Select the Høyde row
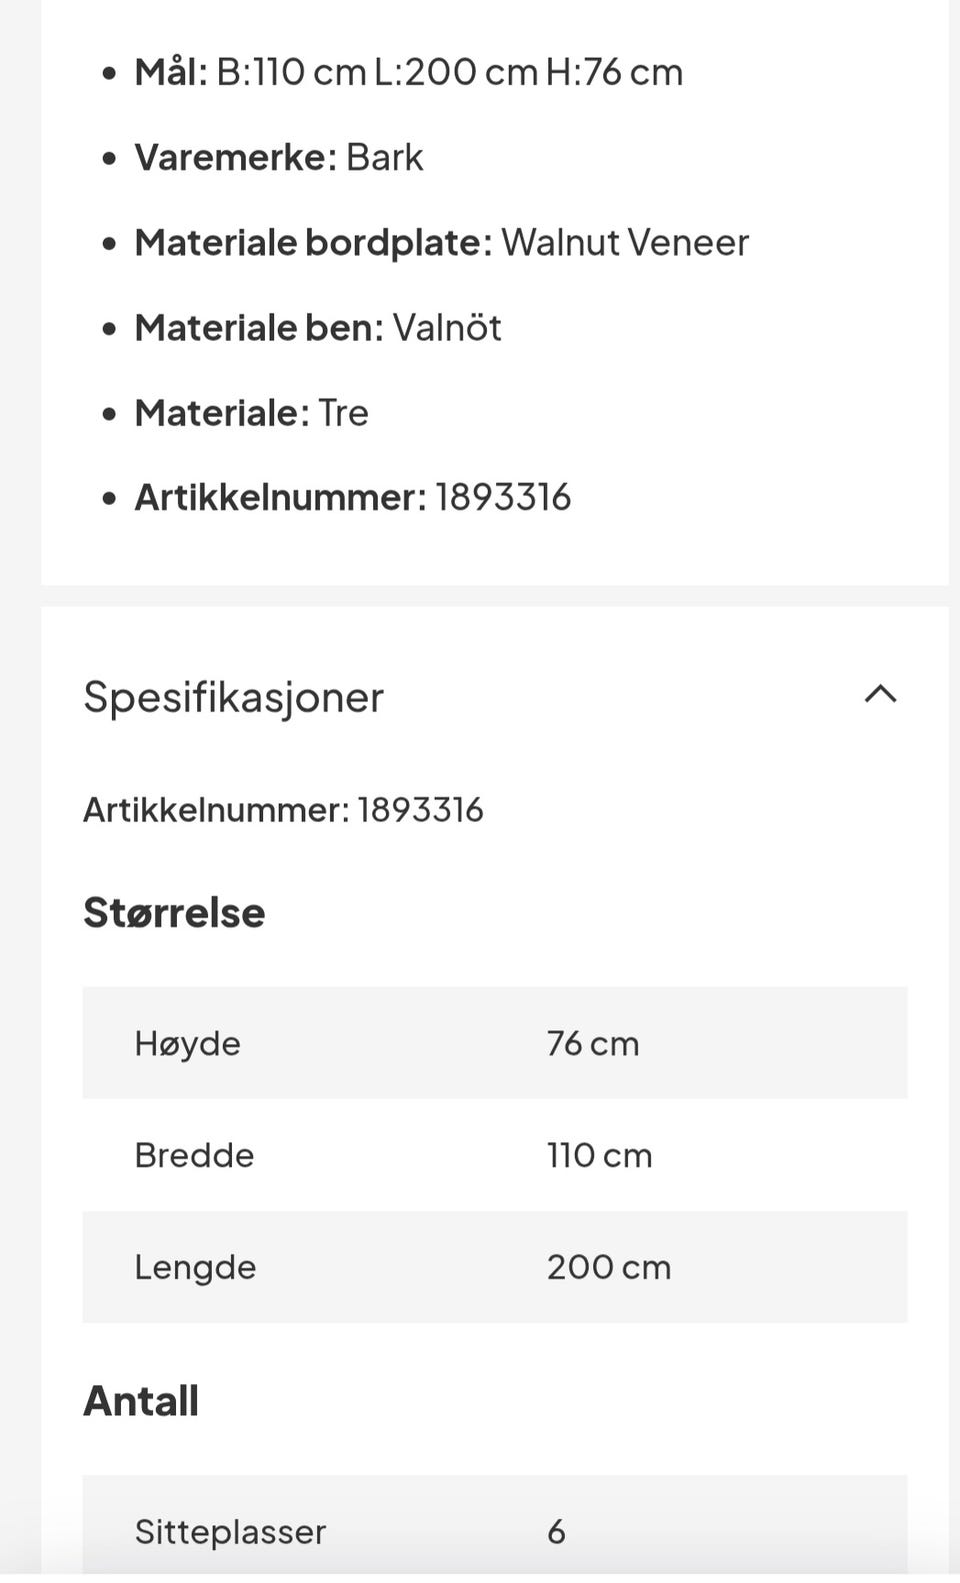The width and height of the screenshot is (960, 1583). click(494, 1043)
